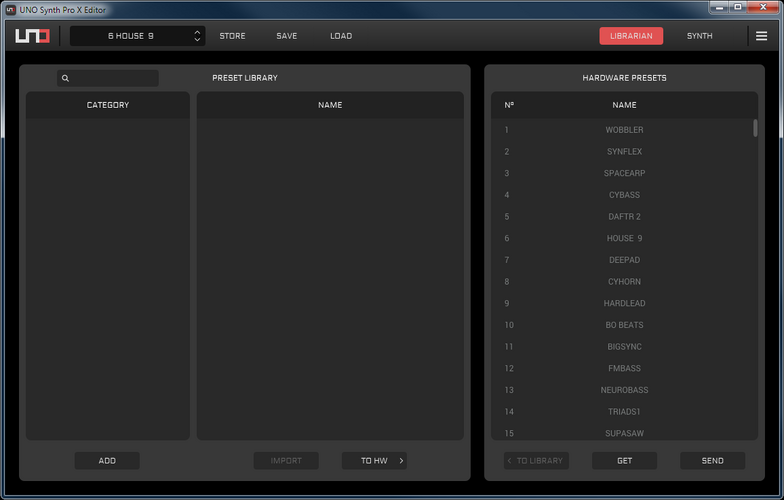This screenshot has width=784, height=500.
Task: Focus the preset library search field
Action: point(108,78)
